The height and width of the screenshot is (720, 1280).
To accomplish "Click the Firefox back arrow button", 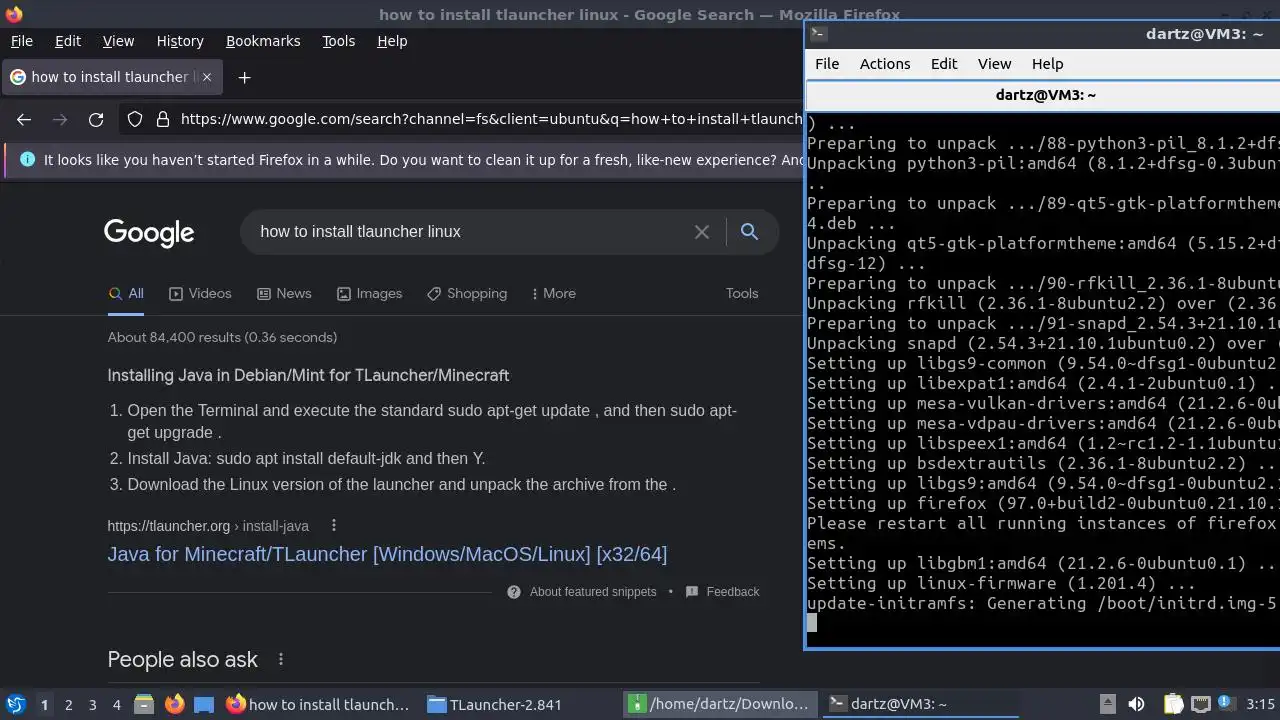I will pyautogui.click(x=24, y=120).
